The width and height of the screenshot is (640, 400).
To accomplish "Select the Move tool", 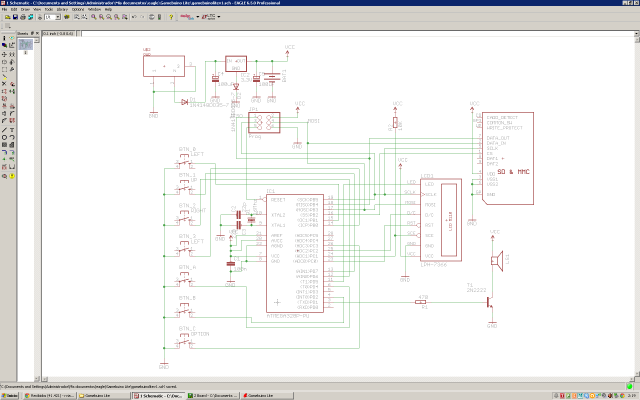I will tap(4, 54).
